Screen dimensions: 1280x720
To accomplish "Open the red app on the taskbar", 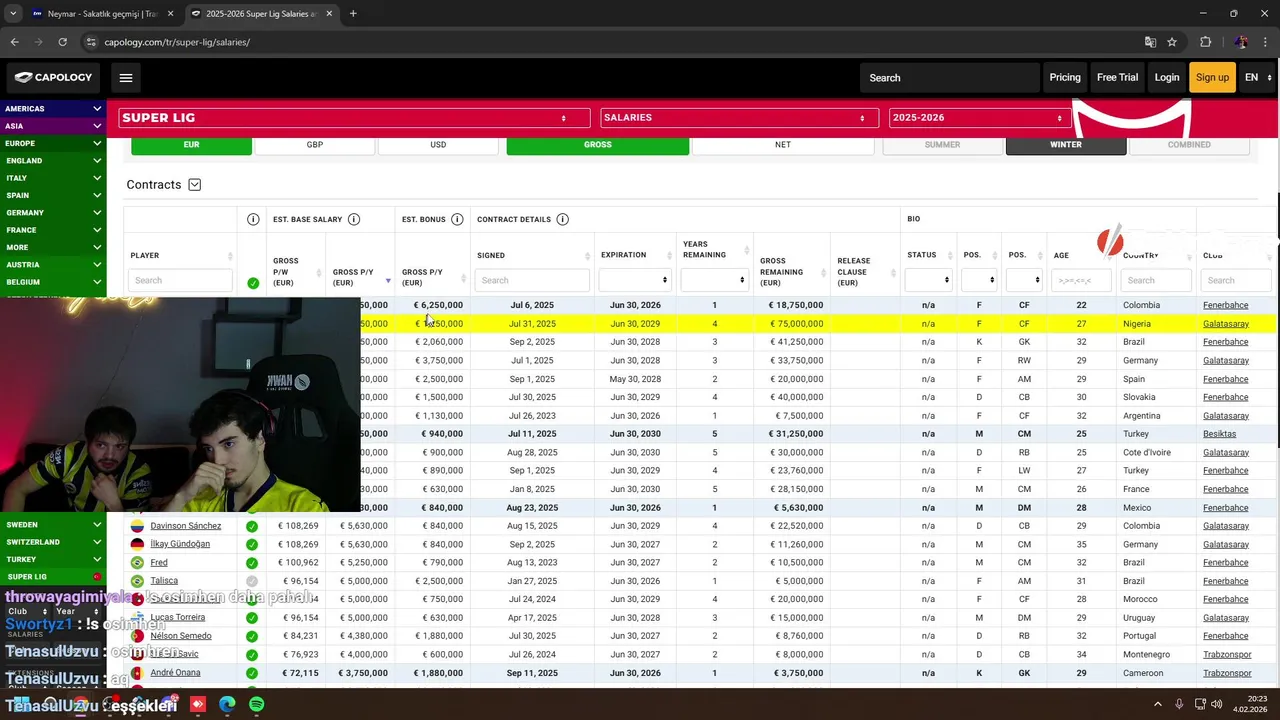I will click(198, 704).
